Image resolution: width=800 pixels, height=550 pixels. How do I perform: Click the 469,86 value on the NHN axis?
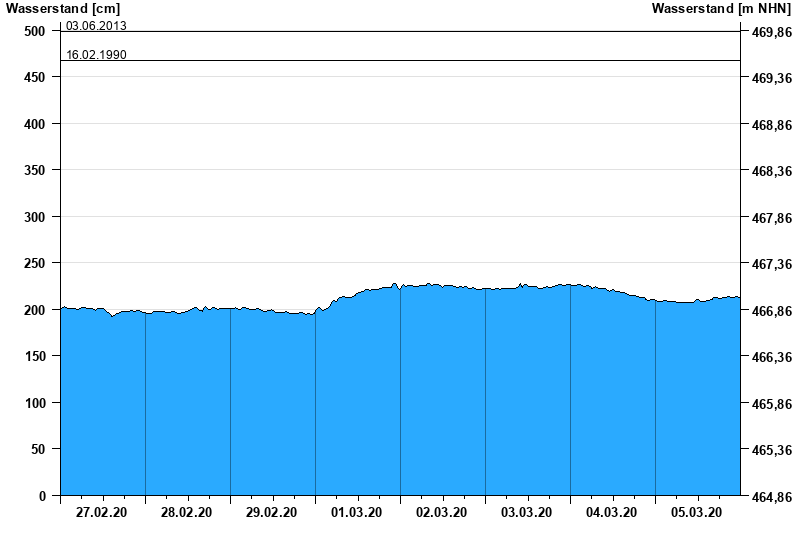771,32
